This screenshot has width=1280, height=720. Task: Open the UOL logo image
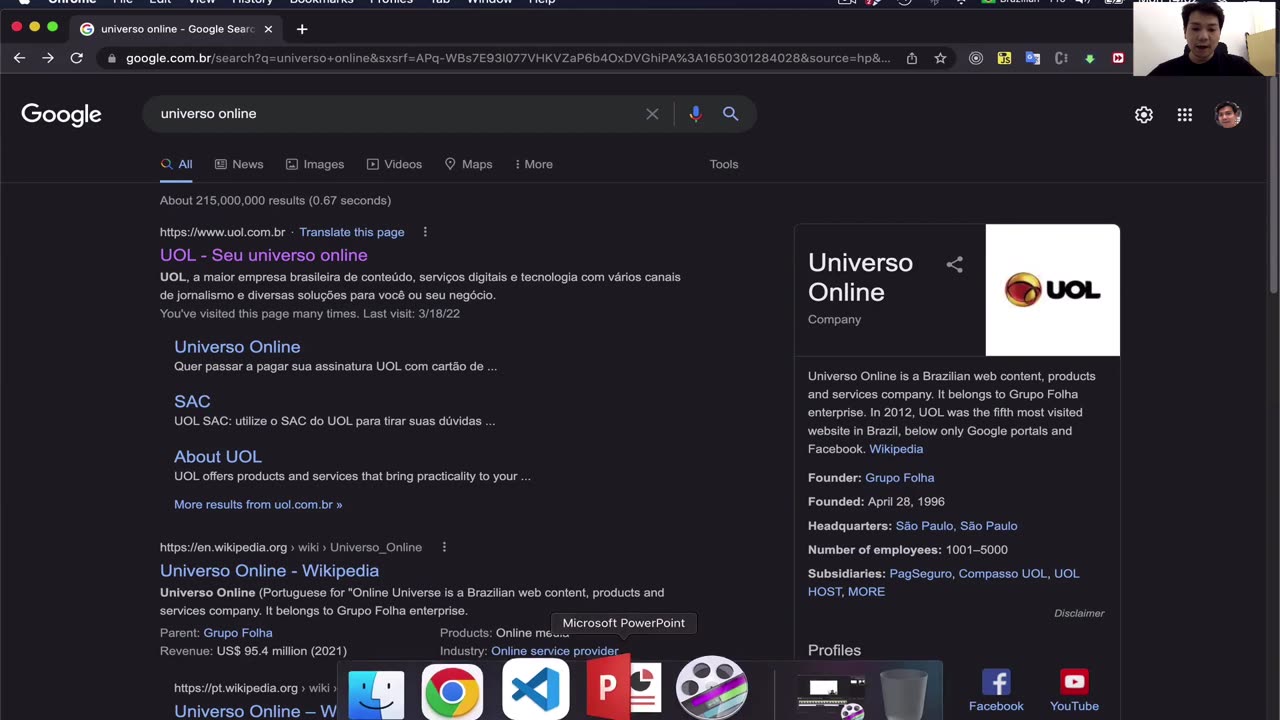pyautogui.click(x=1053, y=290)
